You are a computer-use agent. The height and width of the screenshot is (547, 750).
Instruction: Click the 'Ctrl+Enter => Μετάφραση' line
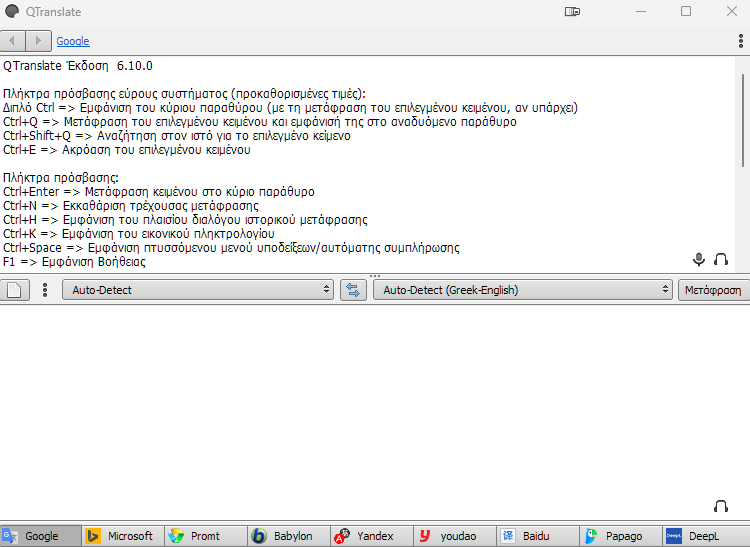tap(159, 192)
